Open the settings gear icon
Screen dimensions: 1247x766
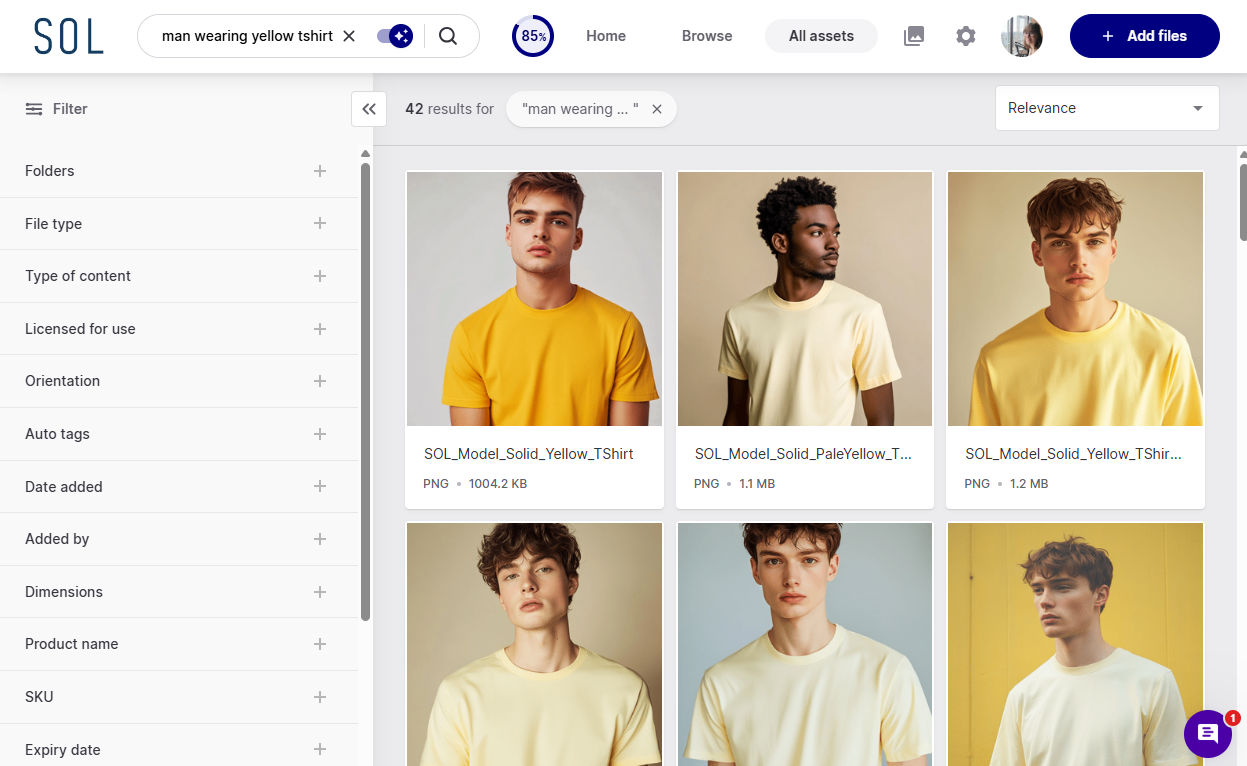click(x=965, y=36)
